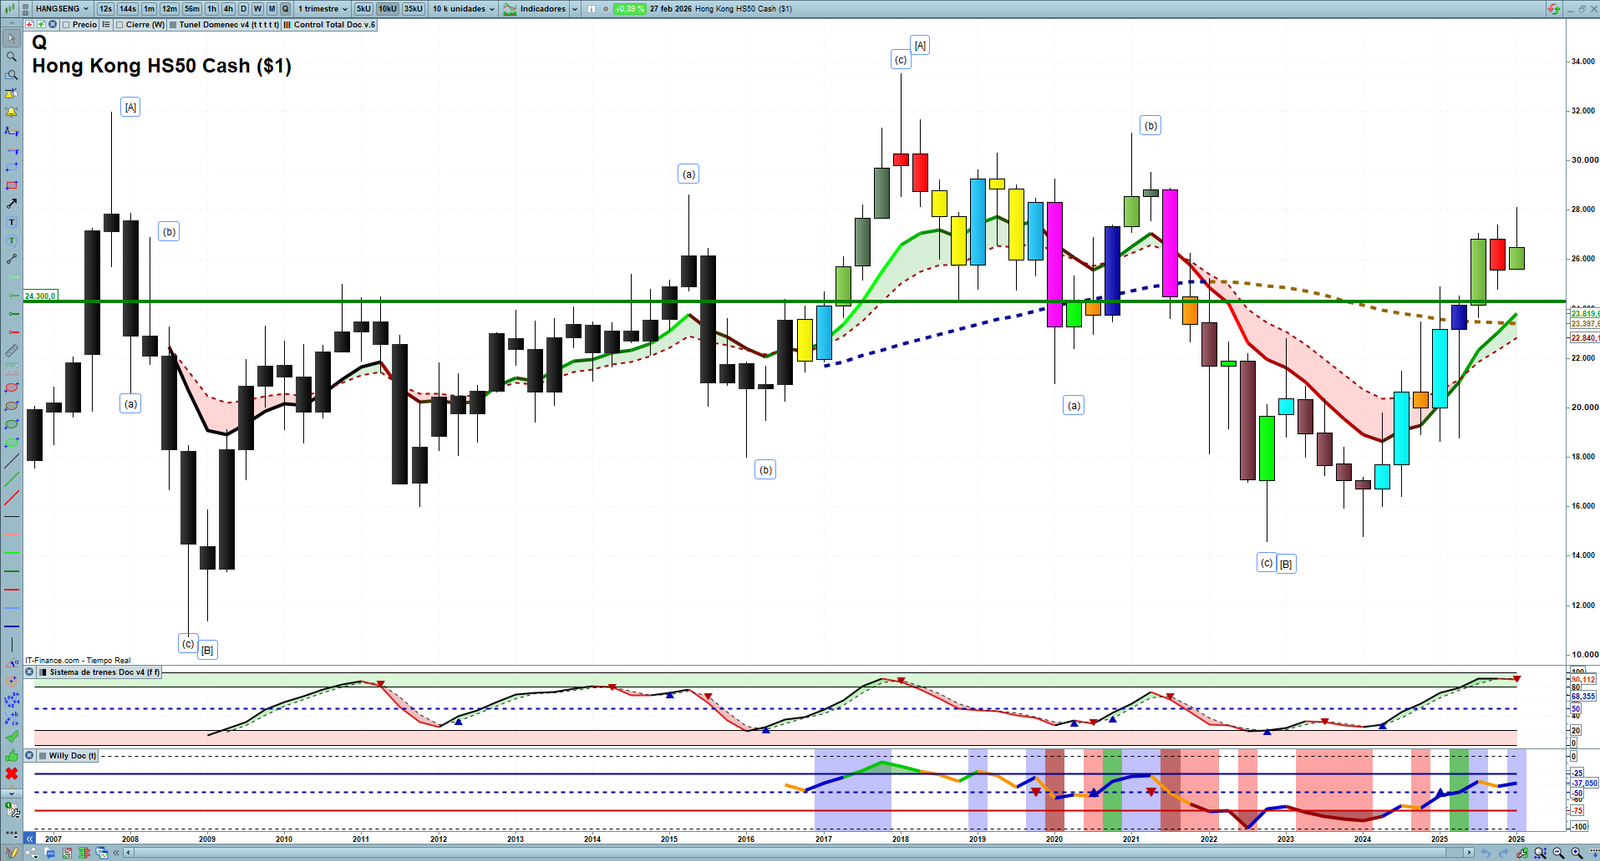The height and width of the screenshot is (861, 1600).
Task: Expand more tools chevron in left toolbar
Action: point(11,792)
